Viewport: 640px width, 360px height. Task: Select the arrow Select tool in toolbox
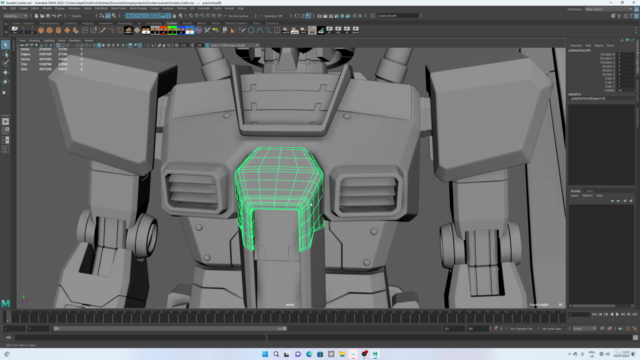[x=5, y=44]
